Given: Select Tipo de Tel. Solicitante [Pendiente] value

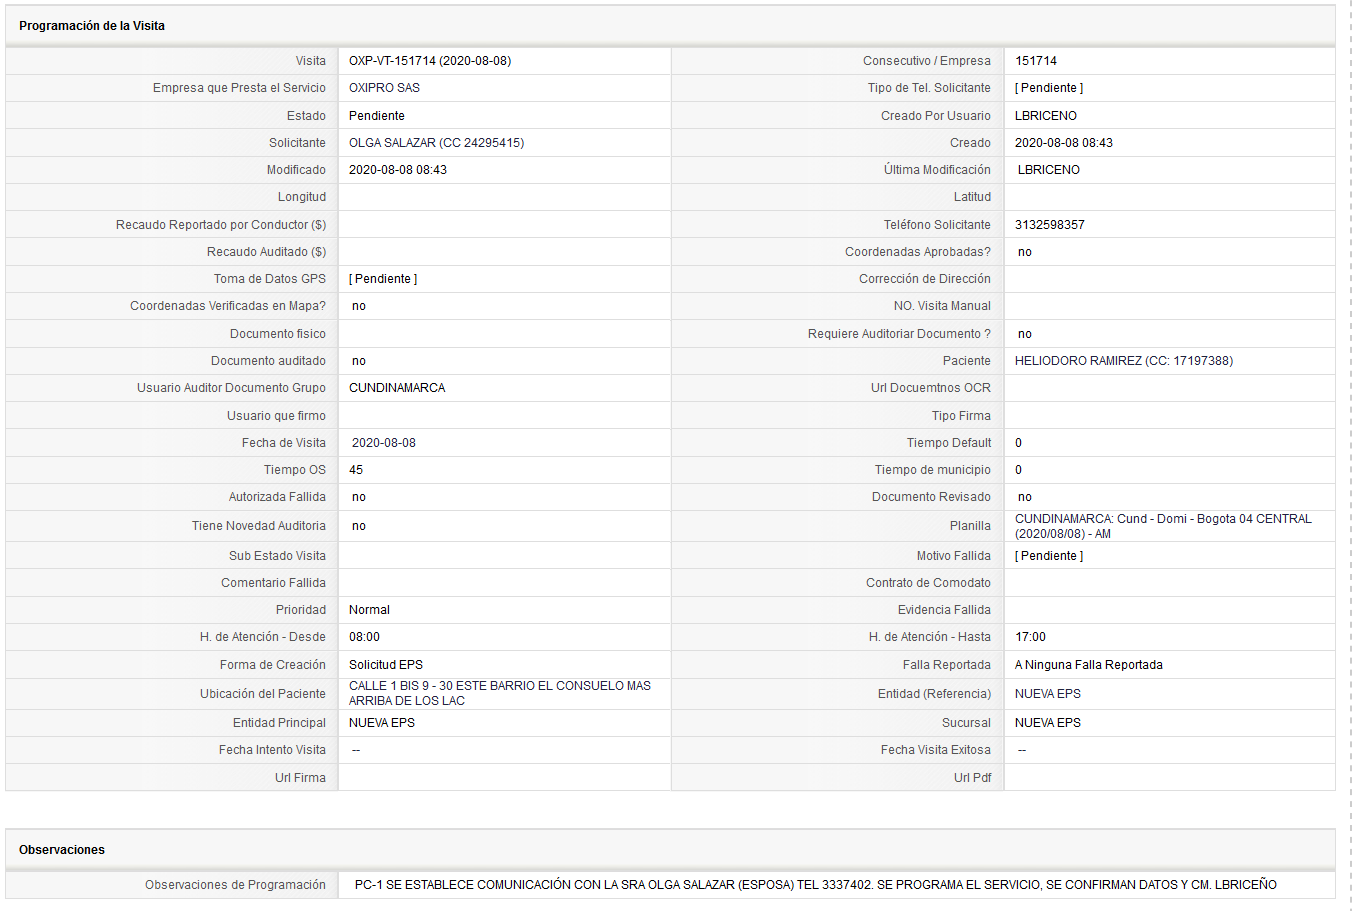Looking at the screenshot, I should click(x=1049, y=88).
